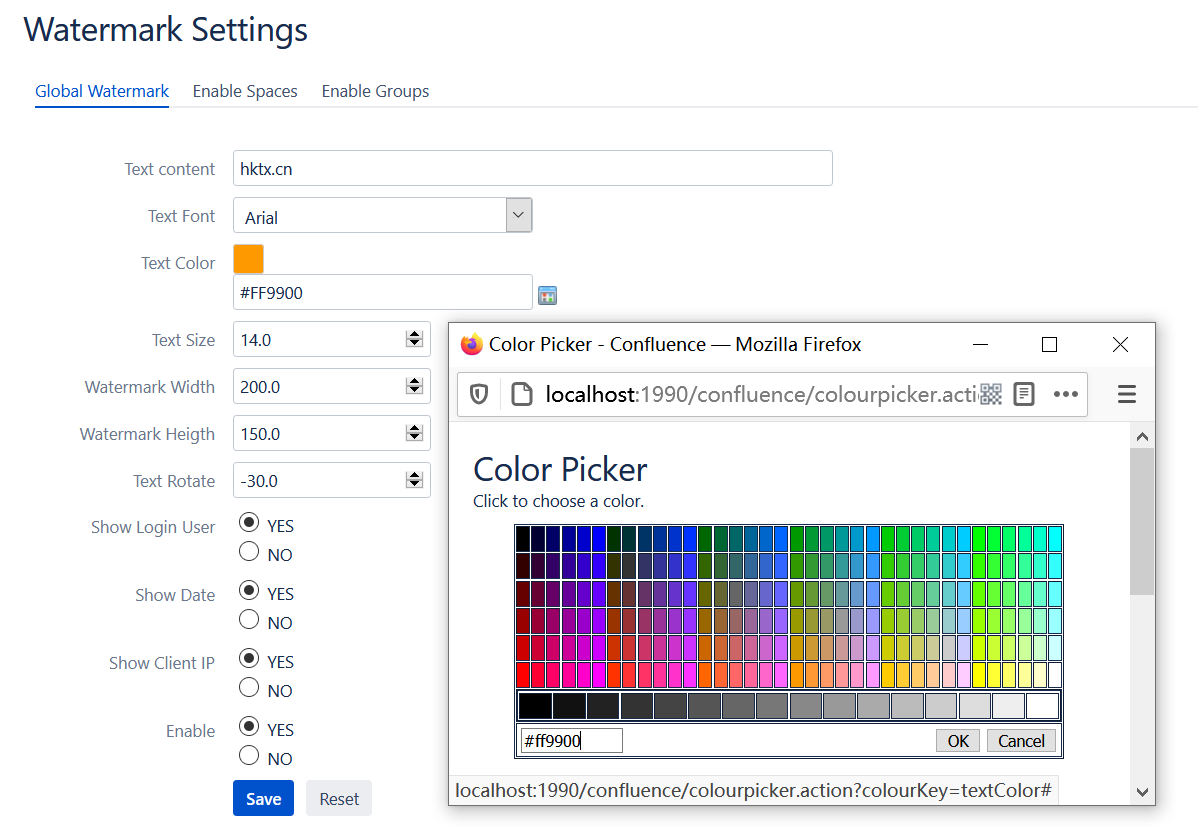Switch to the Enable Spaces tab

pyautogui.click(x=245, y=91)
